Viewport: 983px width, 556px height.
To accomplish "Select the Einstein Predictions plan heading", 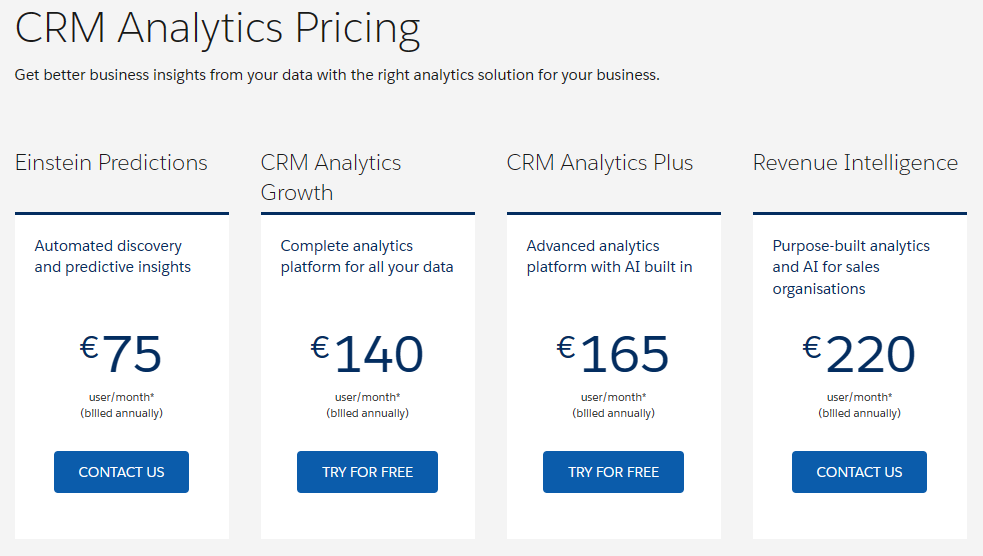I will 111,163.
